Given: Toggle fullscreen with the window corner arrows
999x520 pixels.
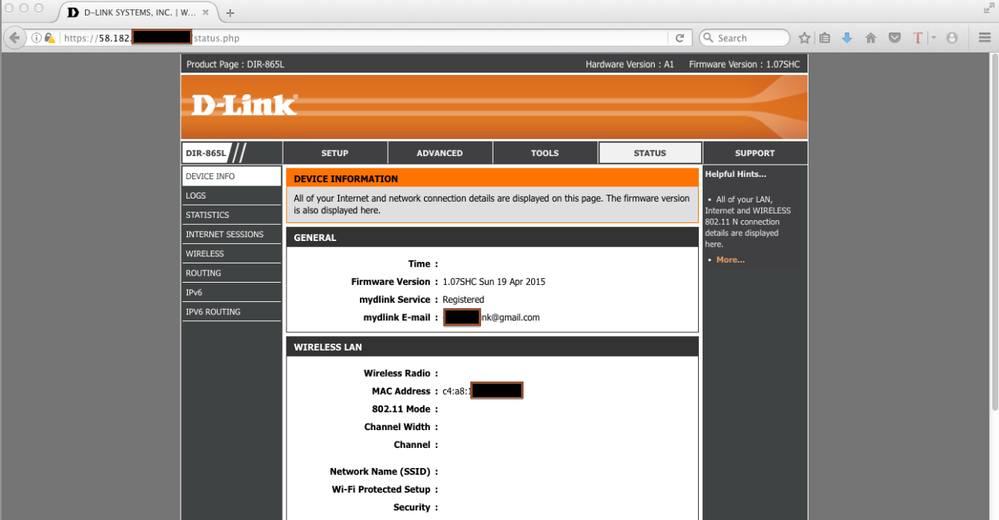Looking at the screenshot, I should click(988, 8).
